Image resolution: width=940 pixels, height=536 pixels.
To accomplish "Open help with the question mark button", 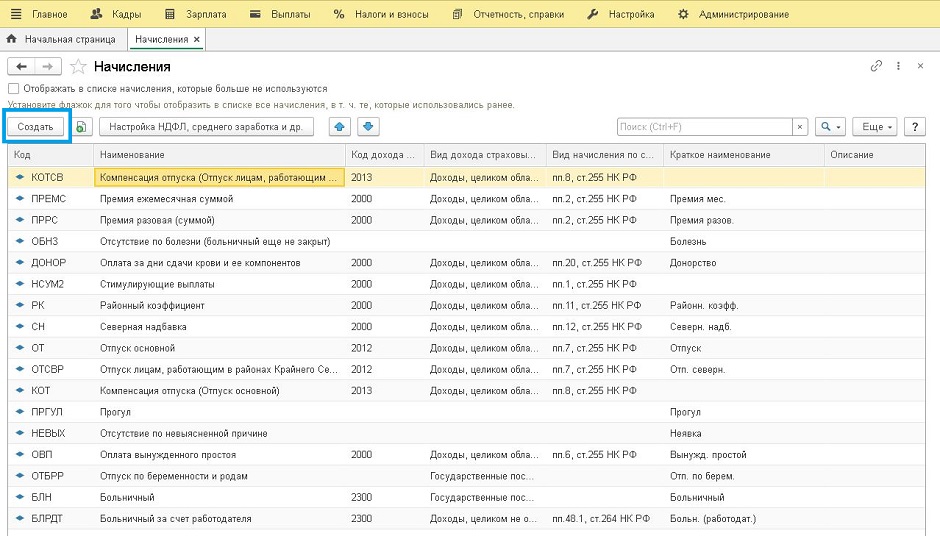I will tap(913, 127).
